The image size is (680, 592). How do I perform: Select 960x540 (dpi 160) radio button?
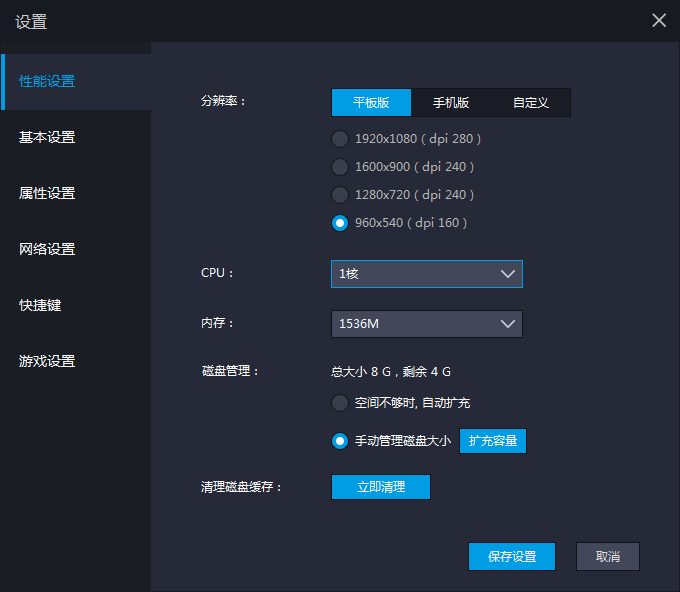click(340, 223)
